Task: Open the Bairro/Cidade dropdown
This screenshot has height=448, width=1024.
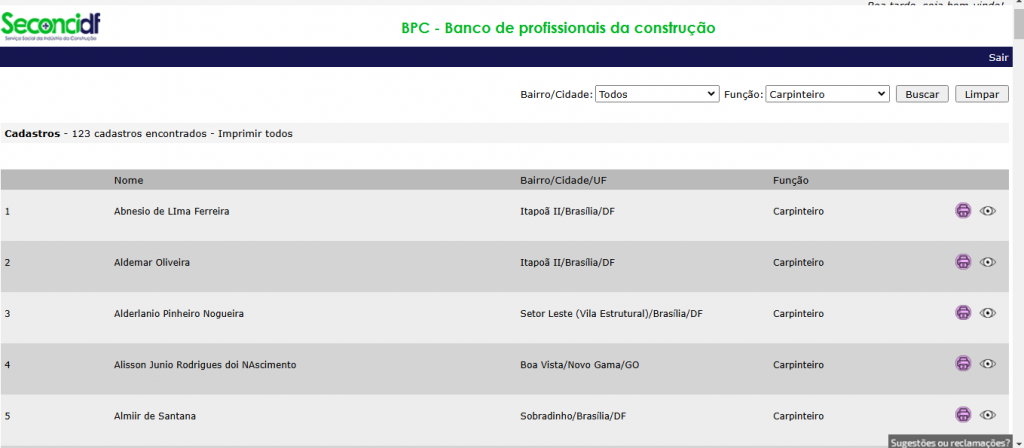Action: [x=657, y=94]
